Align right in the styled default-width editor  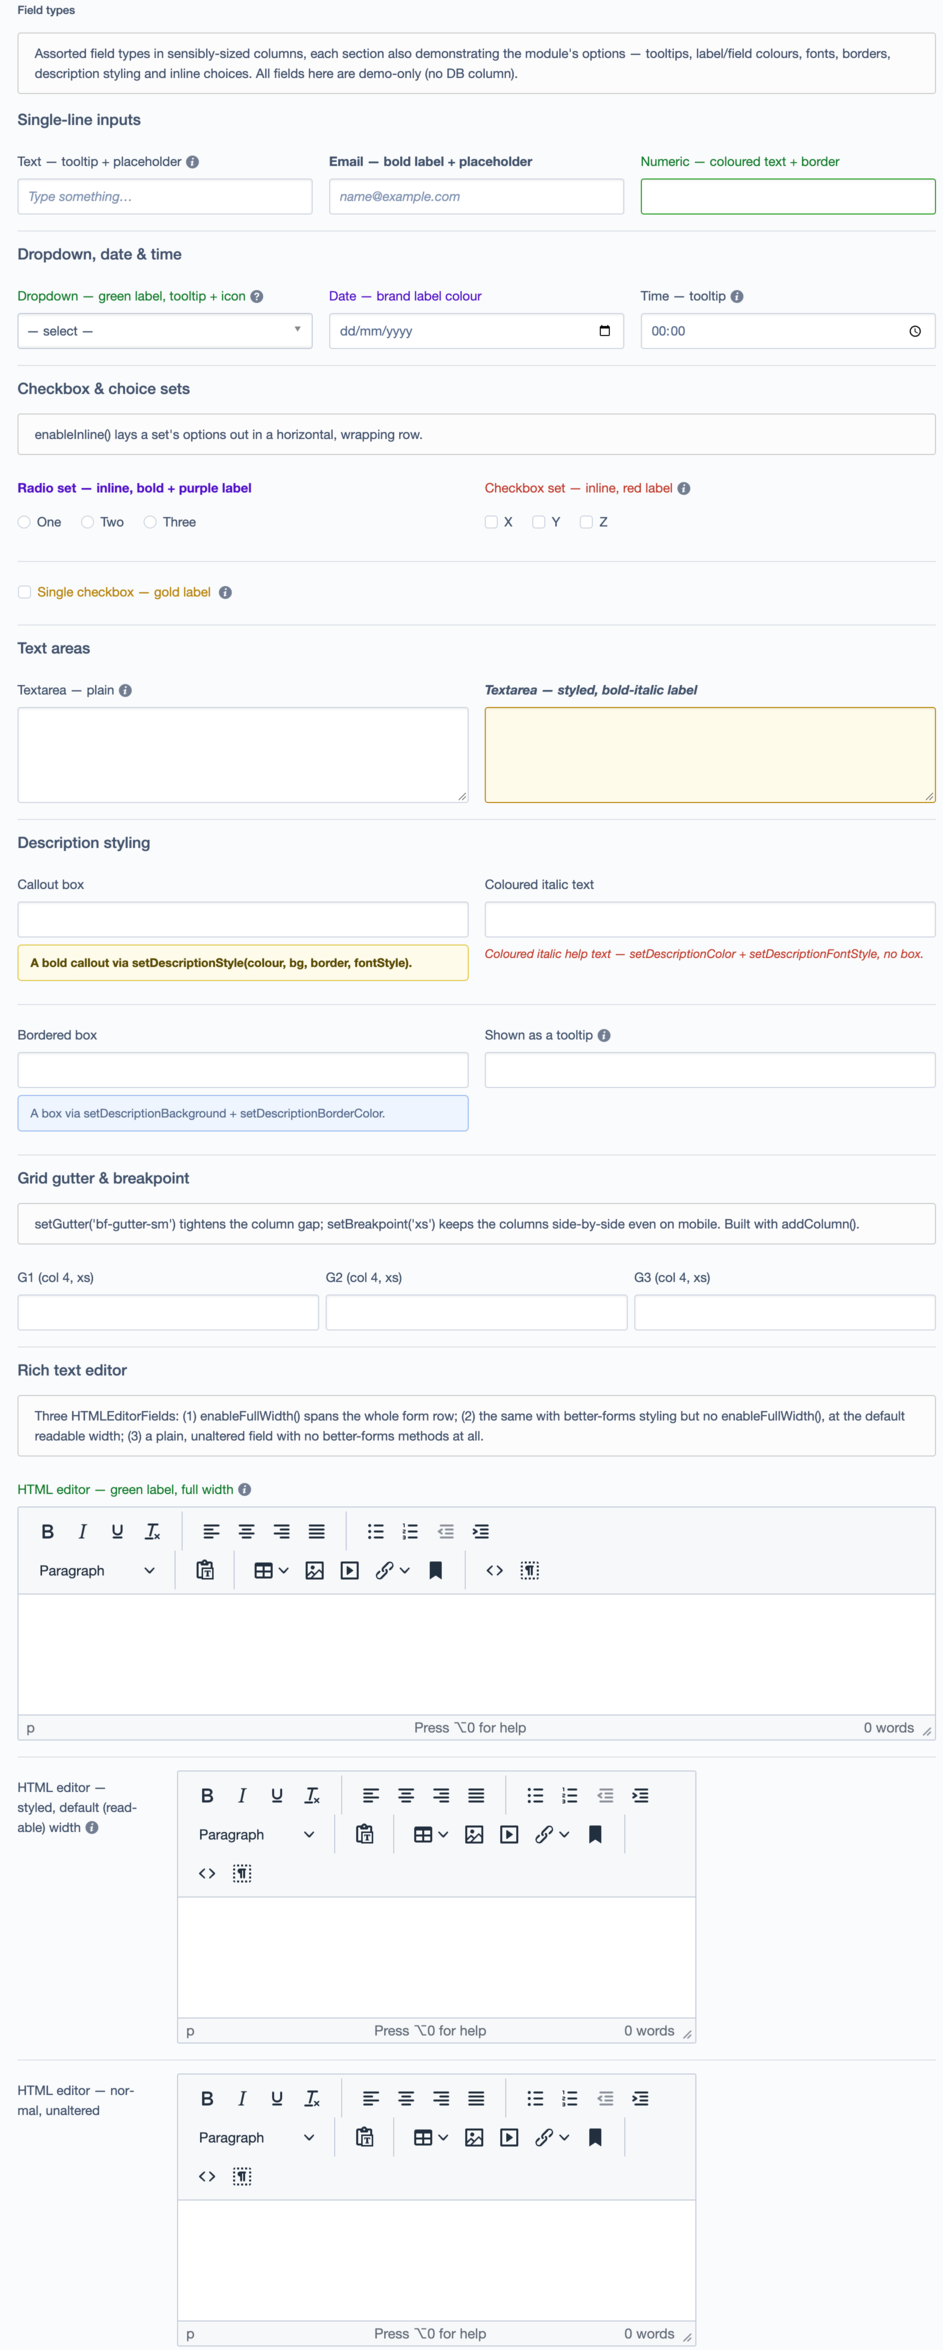pyautogui.click(x=440, y=1795)
